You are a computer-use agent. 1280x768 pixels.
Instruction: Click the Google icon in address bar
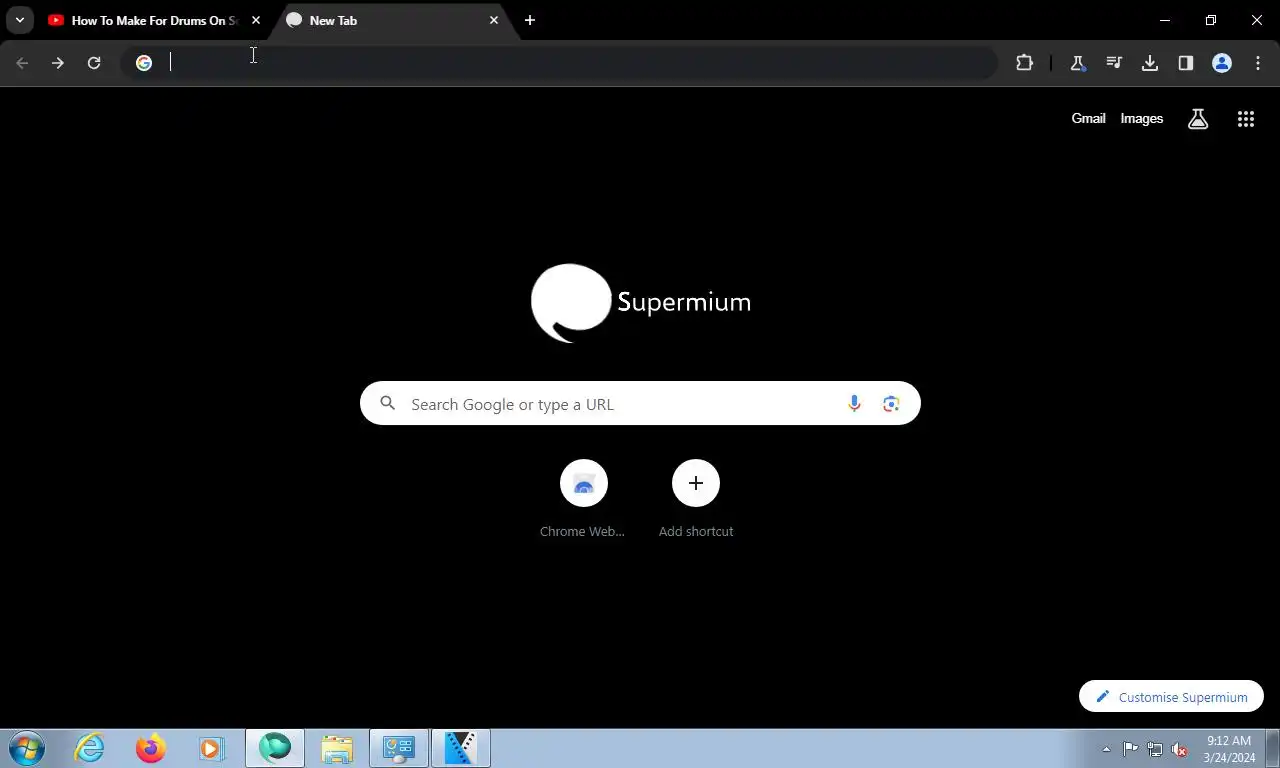coord(144,63)
